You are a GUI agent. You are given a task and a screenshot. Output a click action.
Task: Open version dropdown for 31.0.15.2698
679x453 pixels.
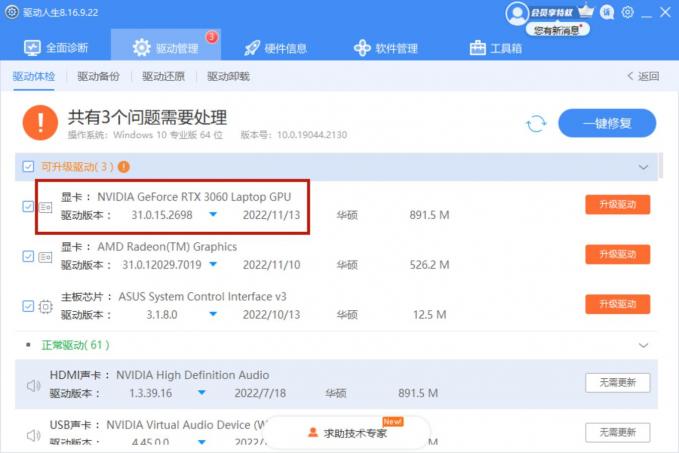click(x=213, y=214)
